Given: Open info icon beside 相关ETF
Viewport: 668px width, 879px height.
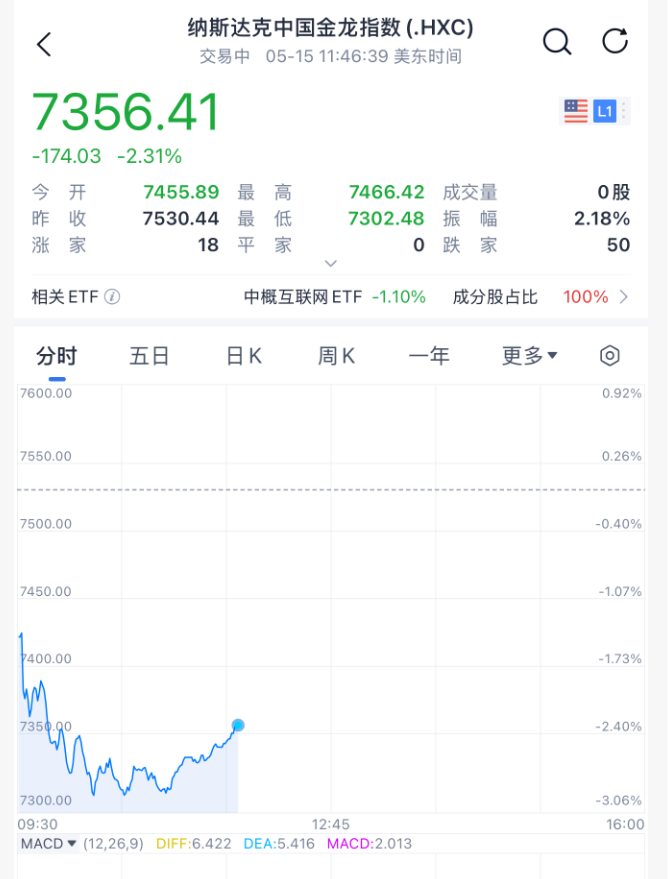Looking at the screenshot, I should [x=112, y=297].
